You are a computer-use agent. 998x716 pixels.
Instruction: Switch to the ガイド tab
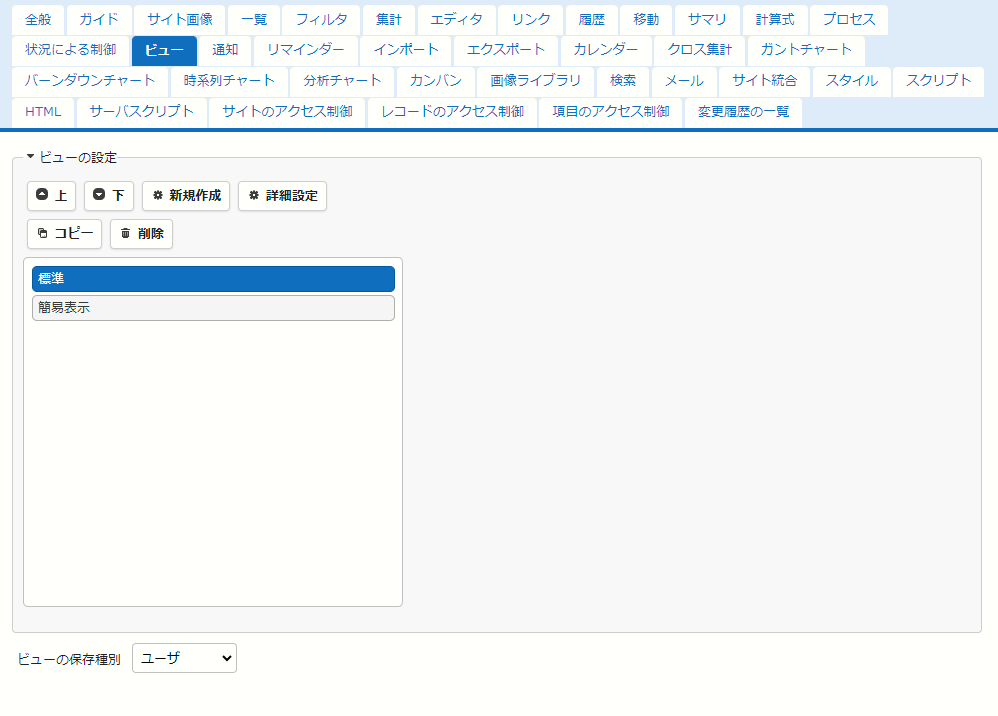tap(99, 20)
